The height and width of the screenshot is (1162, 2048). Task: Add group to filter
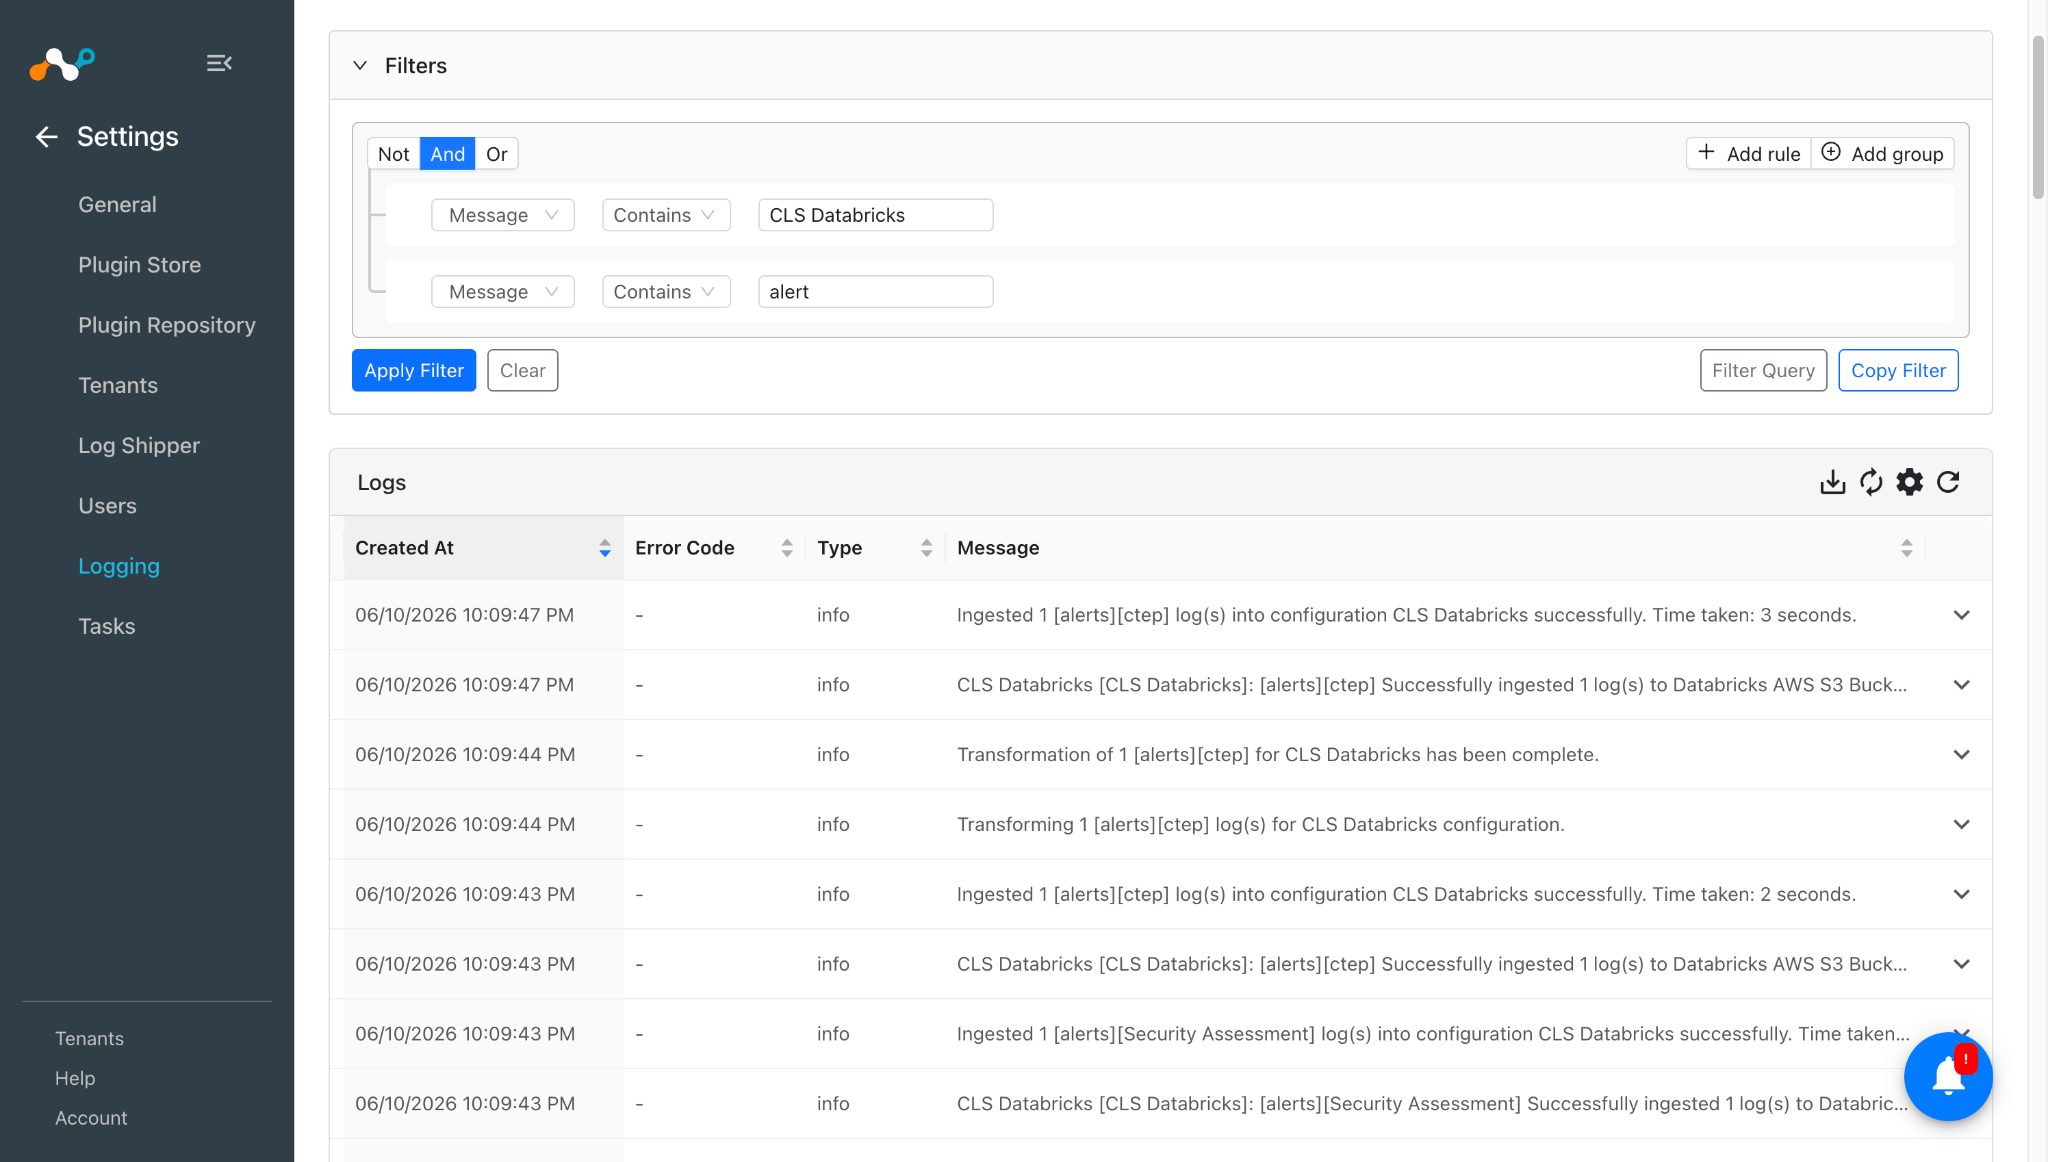pyautogui.click(x=1882, y=154)
